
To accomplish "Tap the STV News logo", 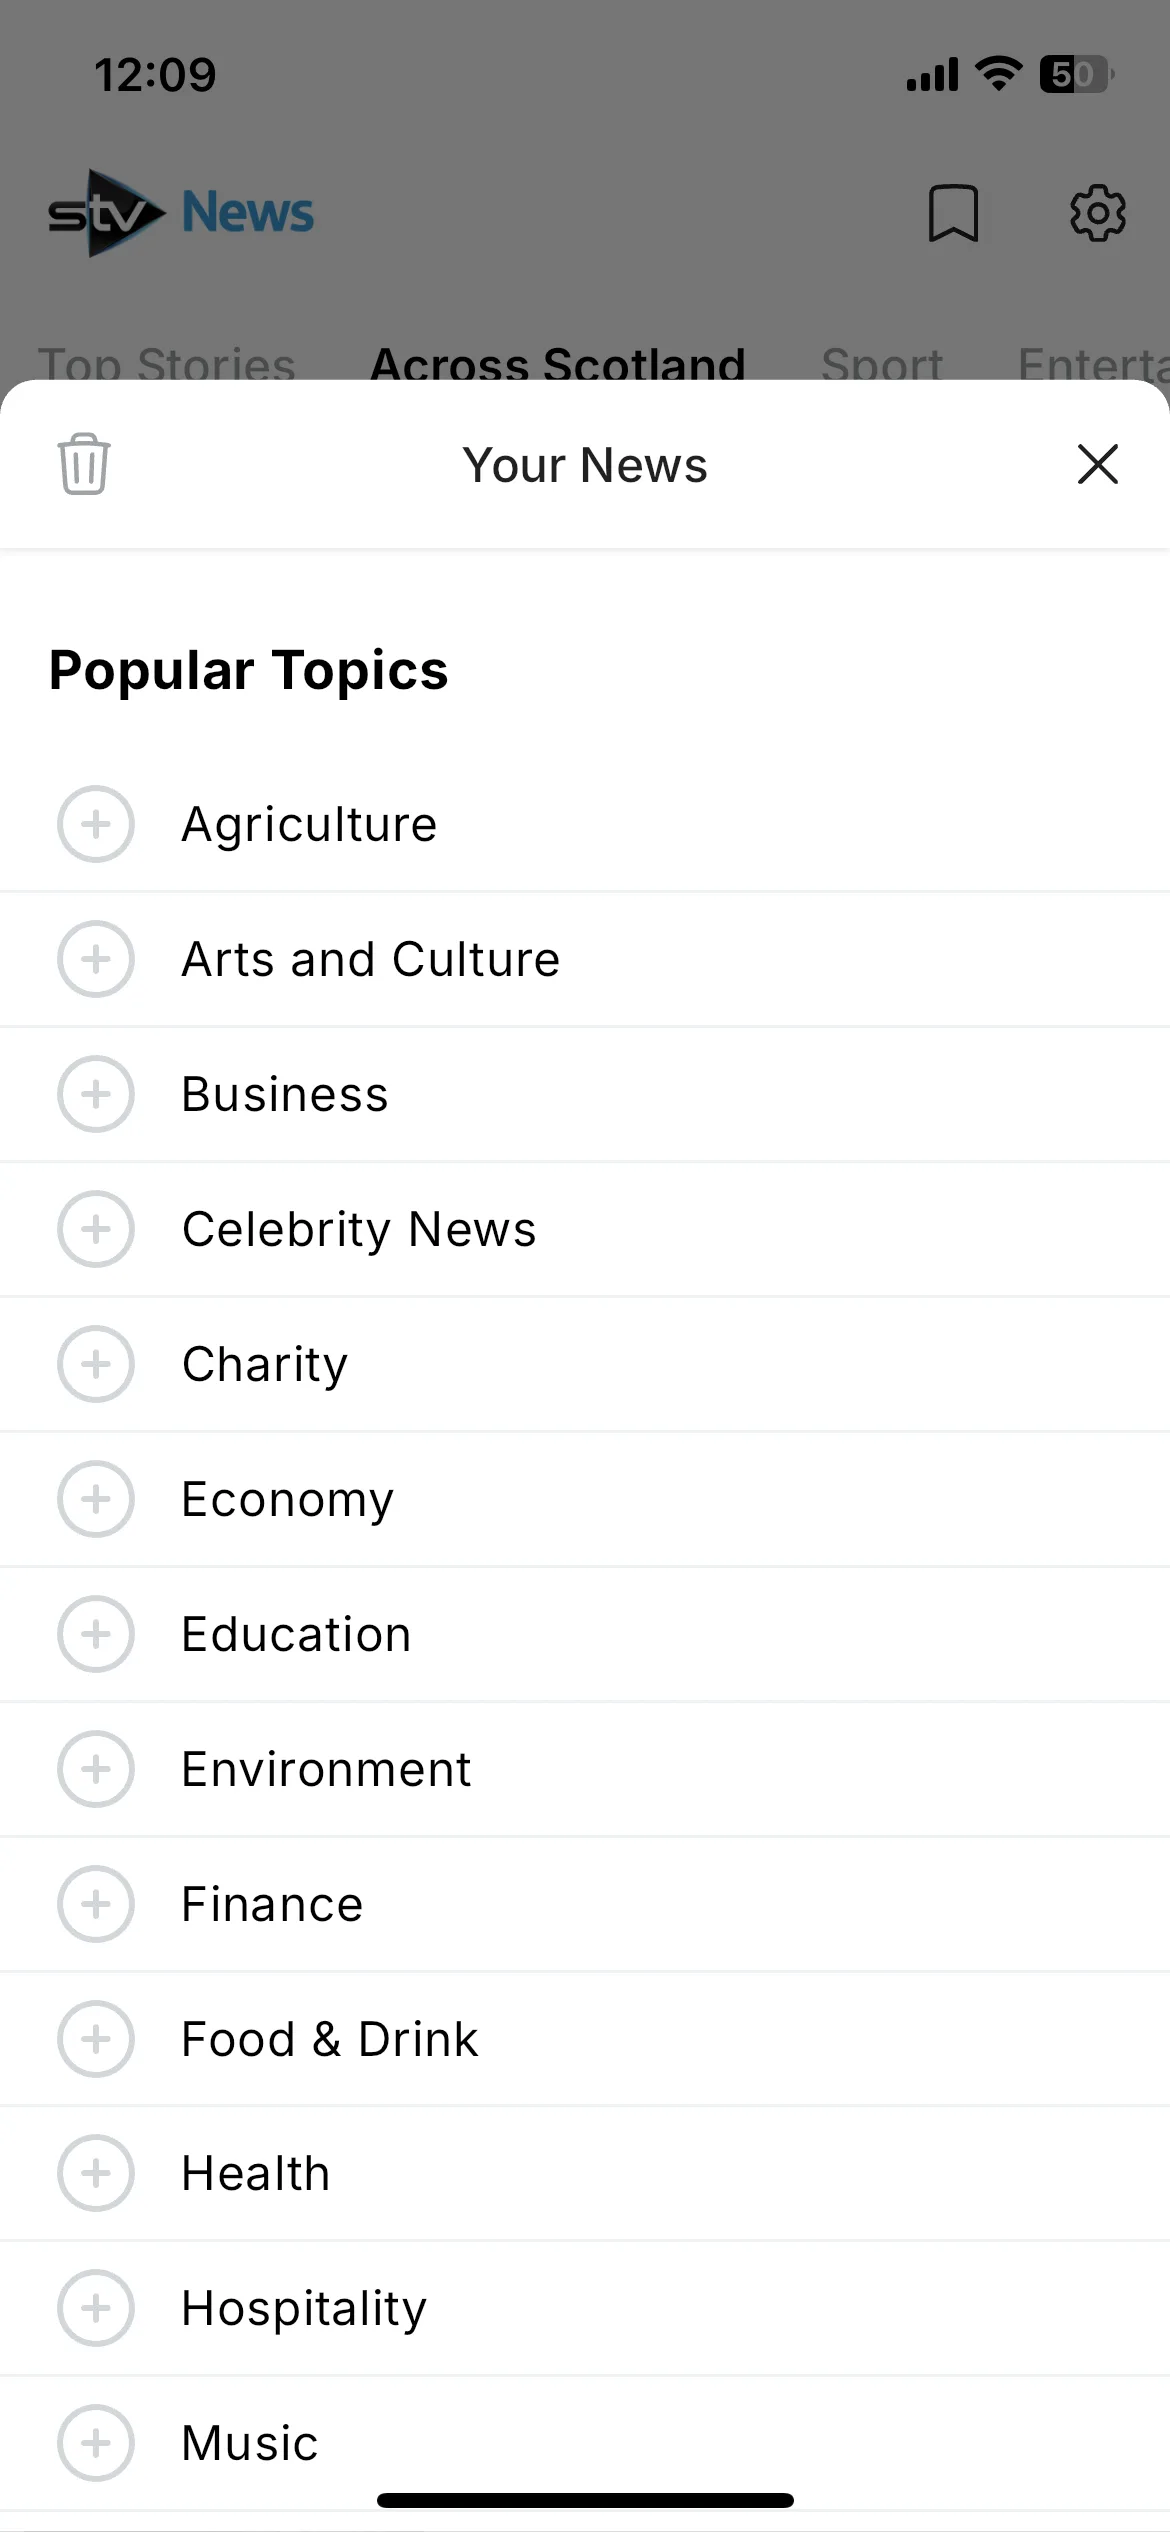I will pyautogui.click(x=181, y=213).
